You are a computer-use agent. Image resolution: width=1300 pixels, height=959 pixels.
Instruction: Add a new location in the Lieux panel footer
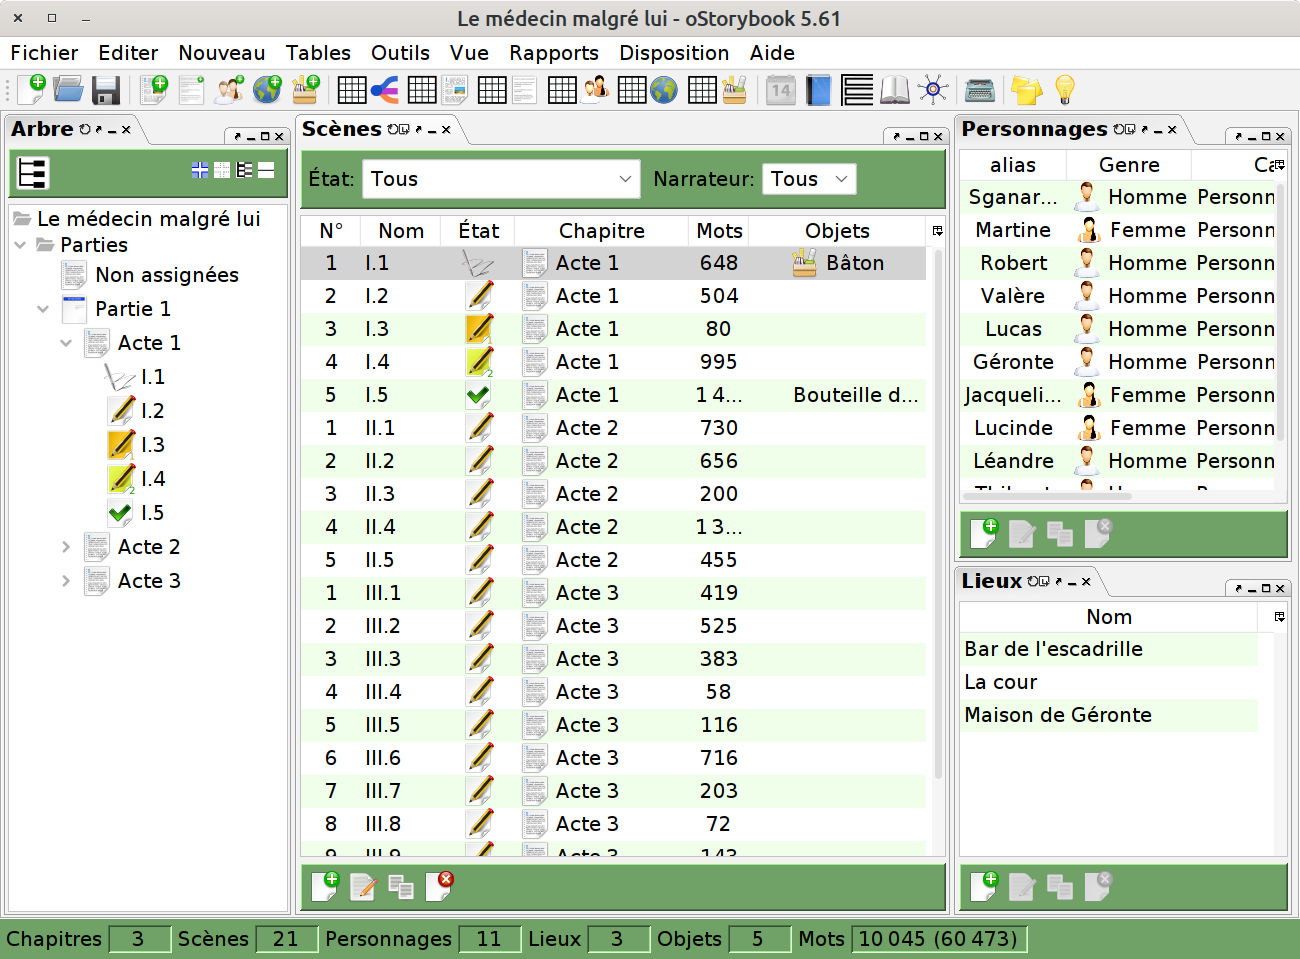984,886
